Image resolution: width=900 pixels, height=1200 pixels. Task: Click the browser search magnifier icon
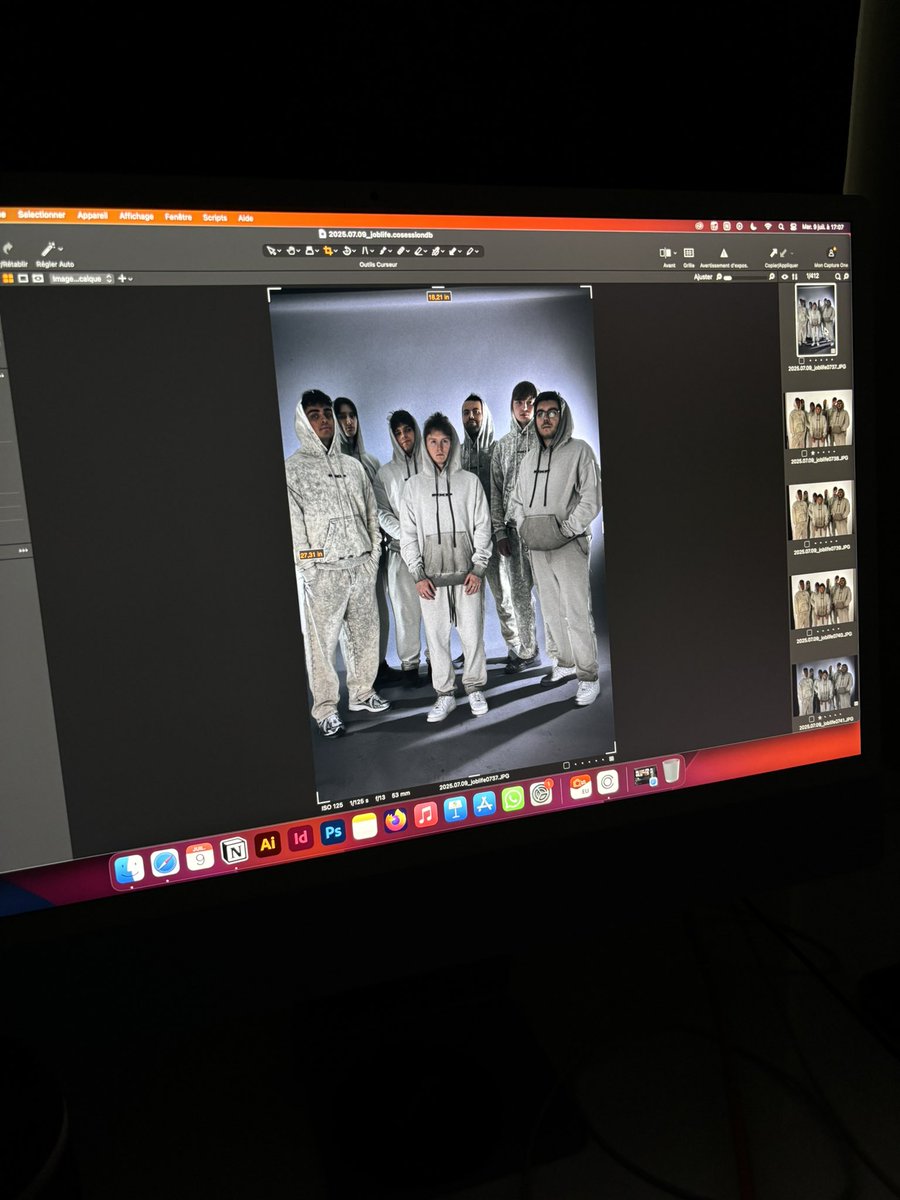[837, 276]
